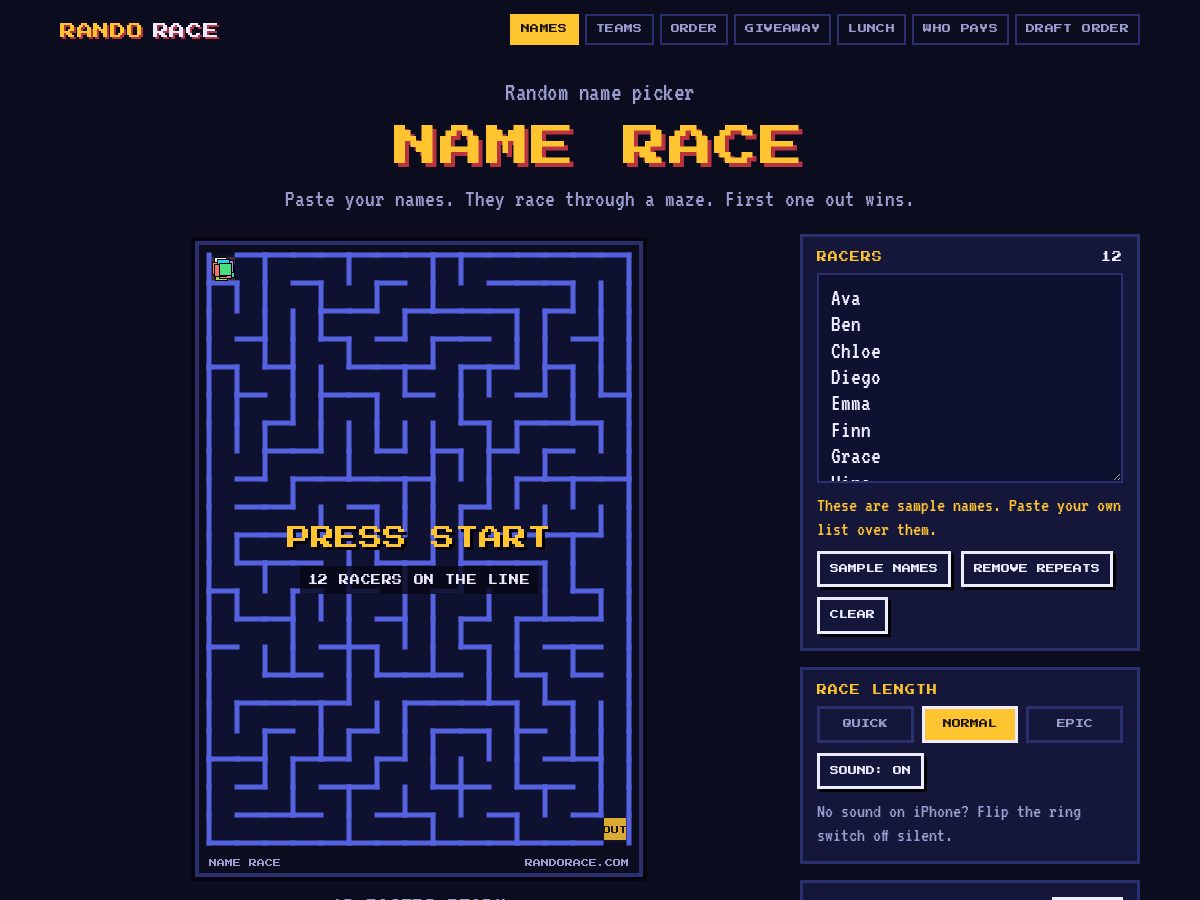This screenshot has width=1200, height=900.
Task: Click the yellow OUT exit marker in maze
Action: pos(615,829)
